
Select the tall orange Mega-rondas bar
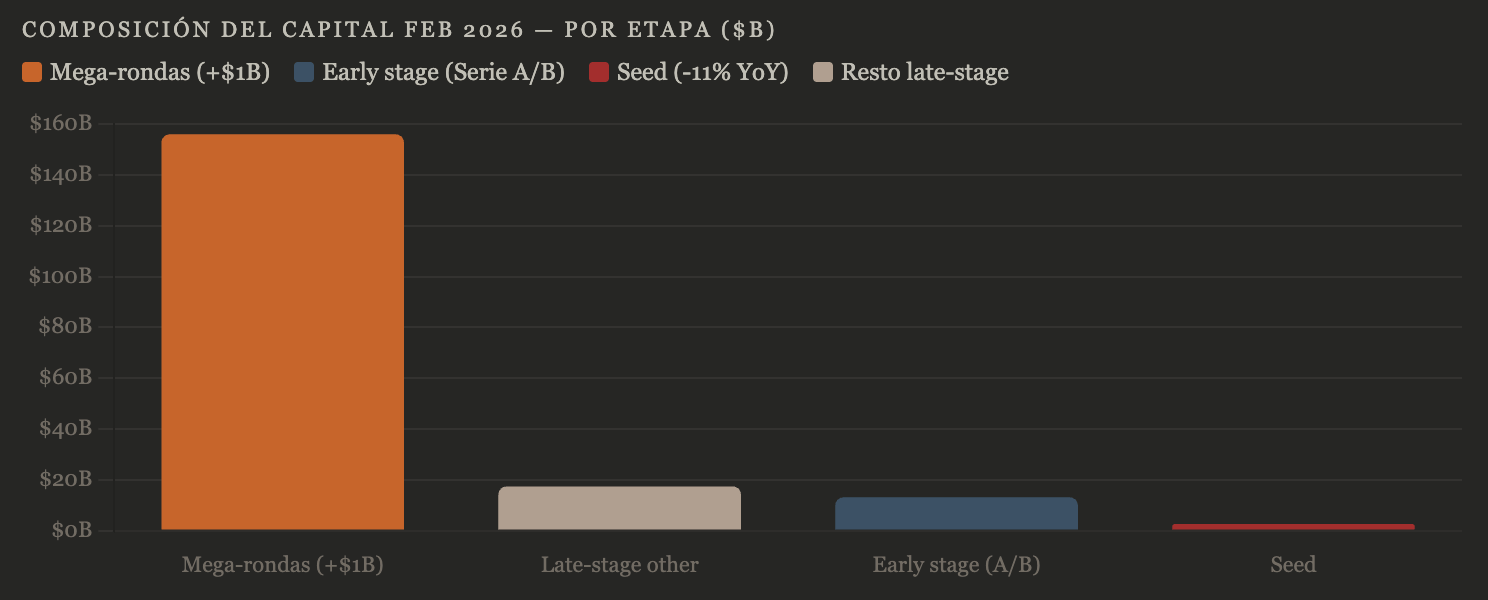click(x=283, y=332)
